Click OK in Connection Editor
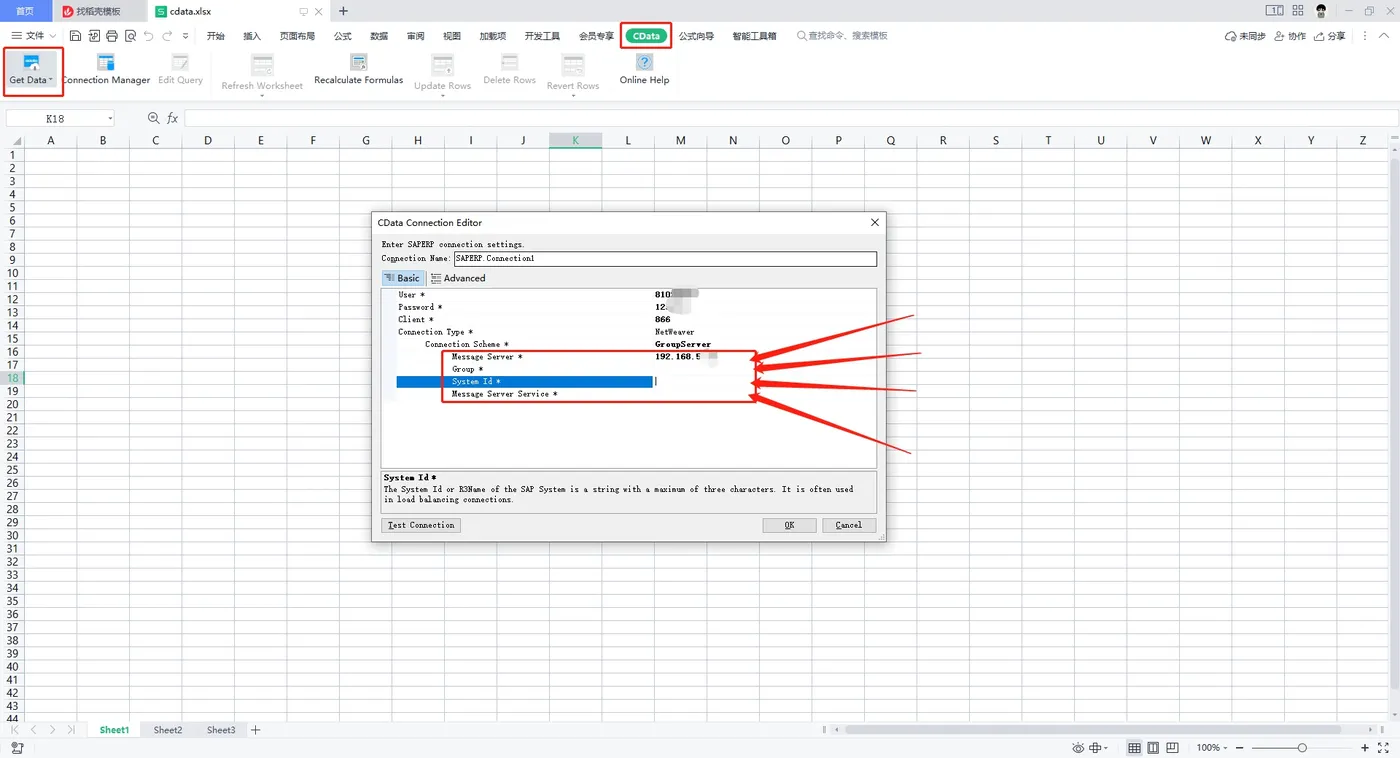 tap(789, 525)
